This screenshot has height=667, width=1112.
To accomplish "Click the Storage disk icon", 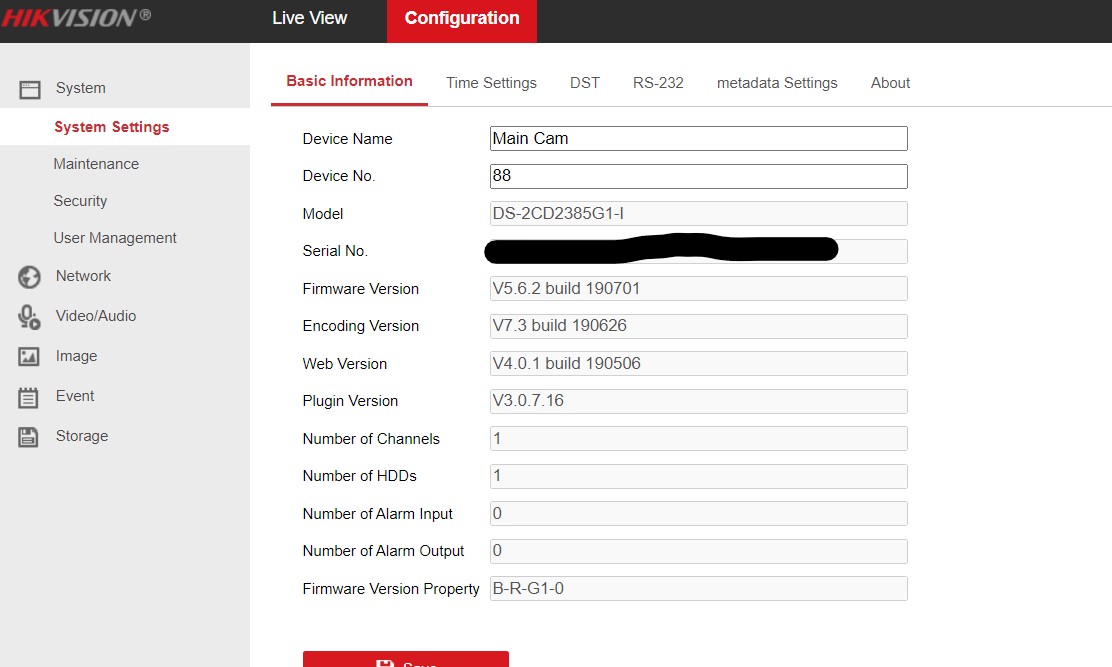I will pyautogui.click(x=30, y=437).
